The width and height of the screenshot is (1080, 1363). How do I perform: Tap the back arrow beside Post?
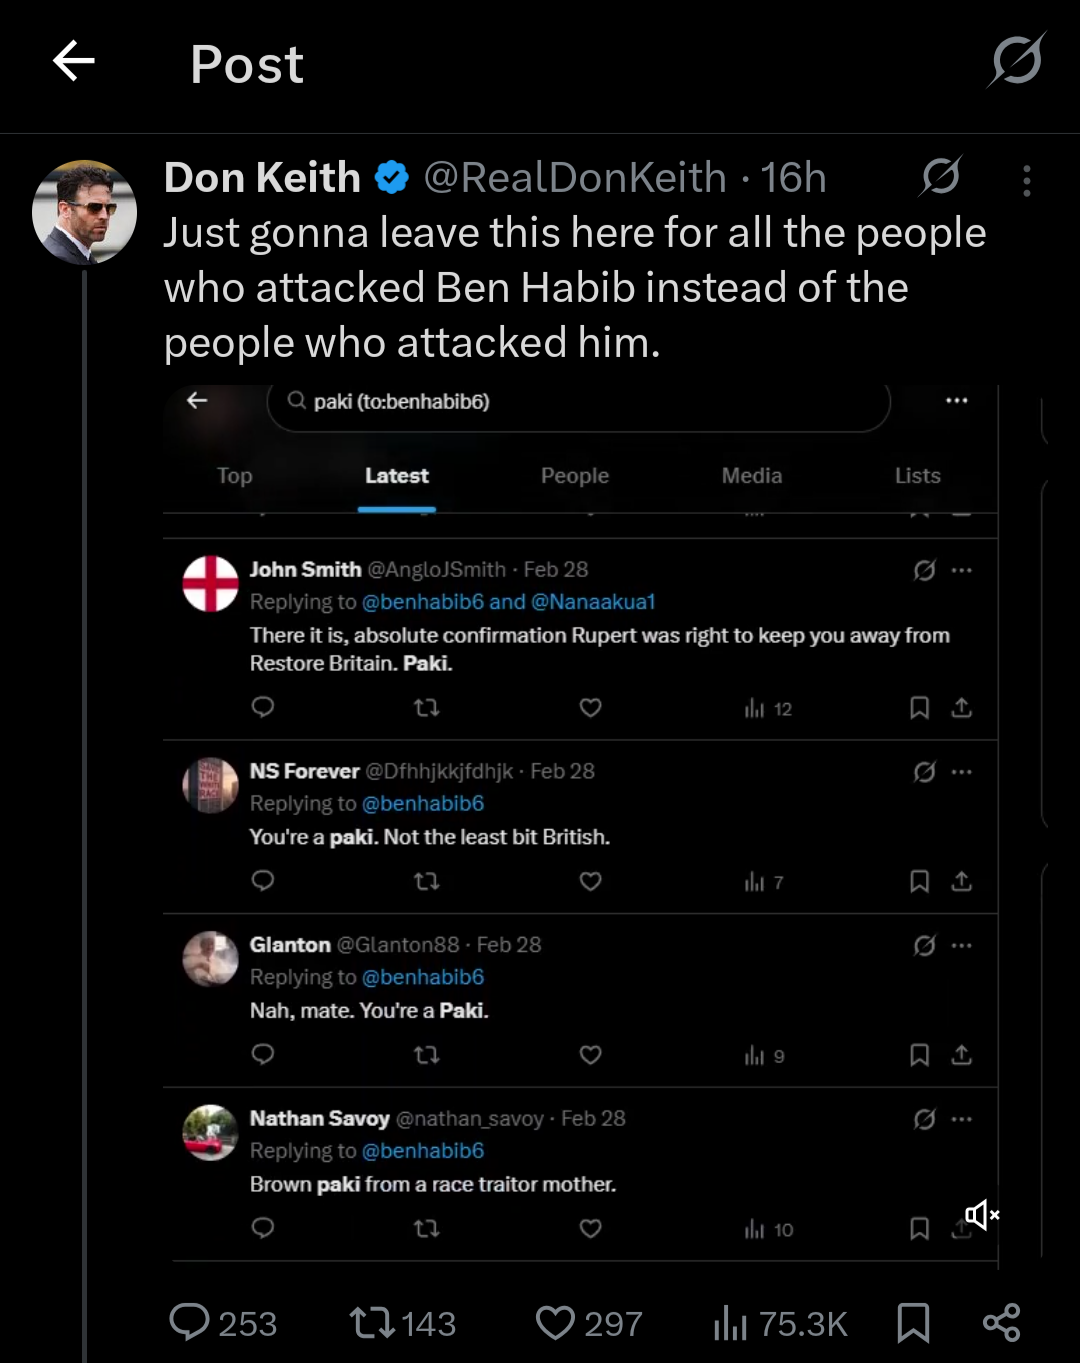pos(74,61)
